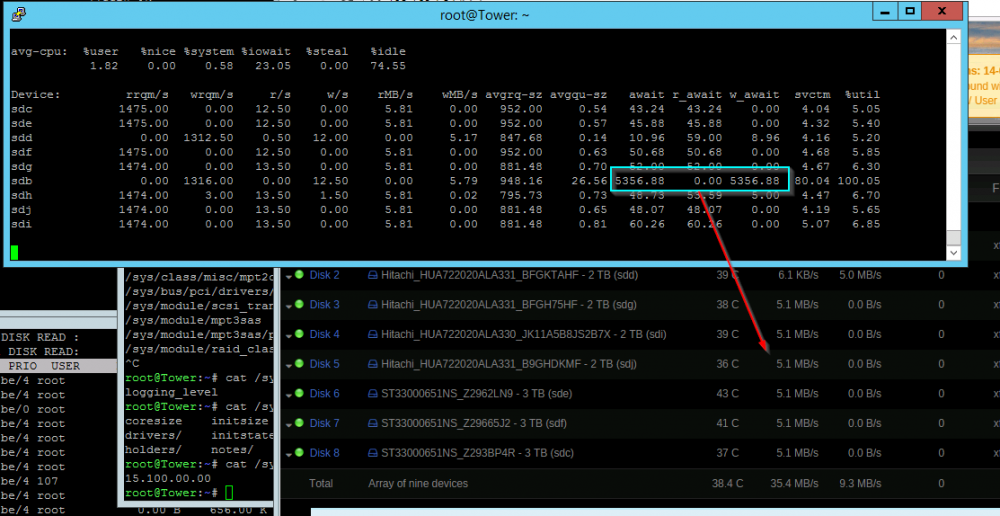
Task: Click the 'w_await' column header
Action: point(754,94)
